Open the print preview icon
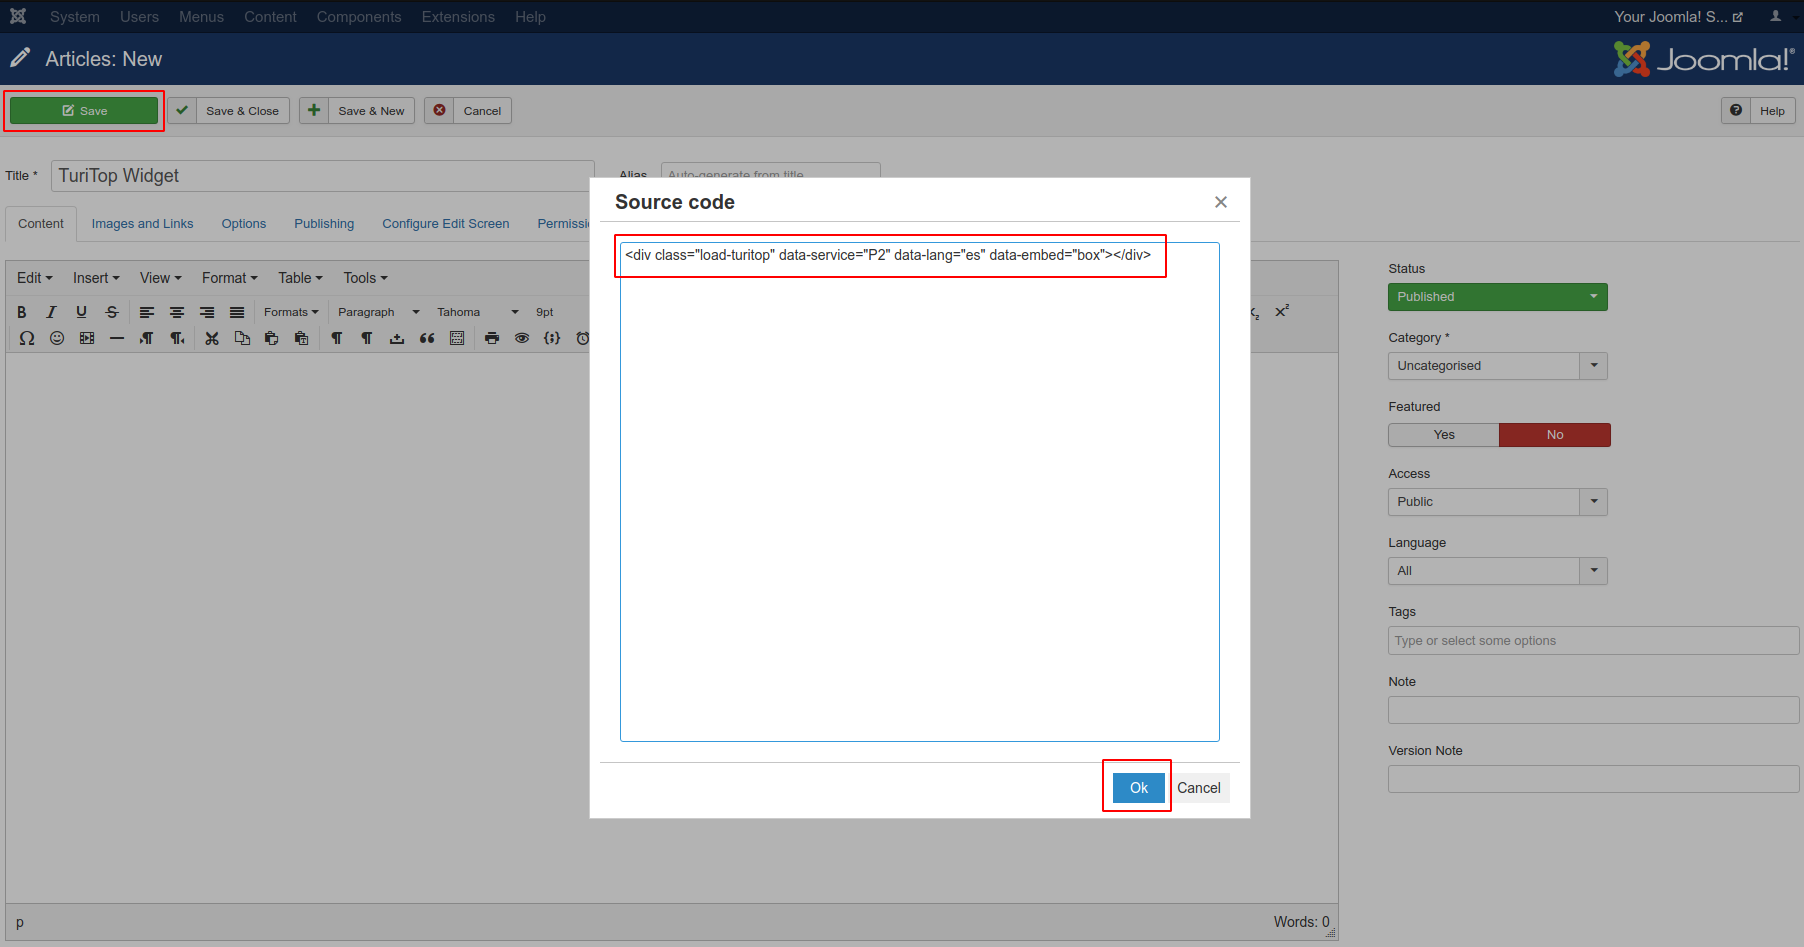This screenshot has width=1804, height=947. [x=492, y=338]
